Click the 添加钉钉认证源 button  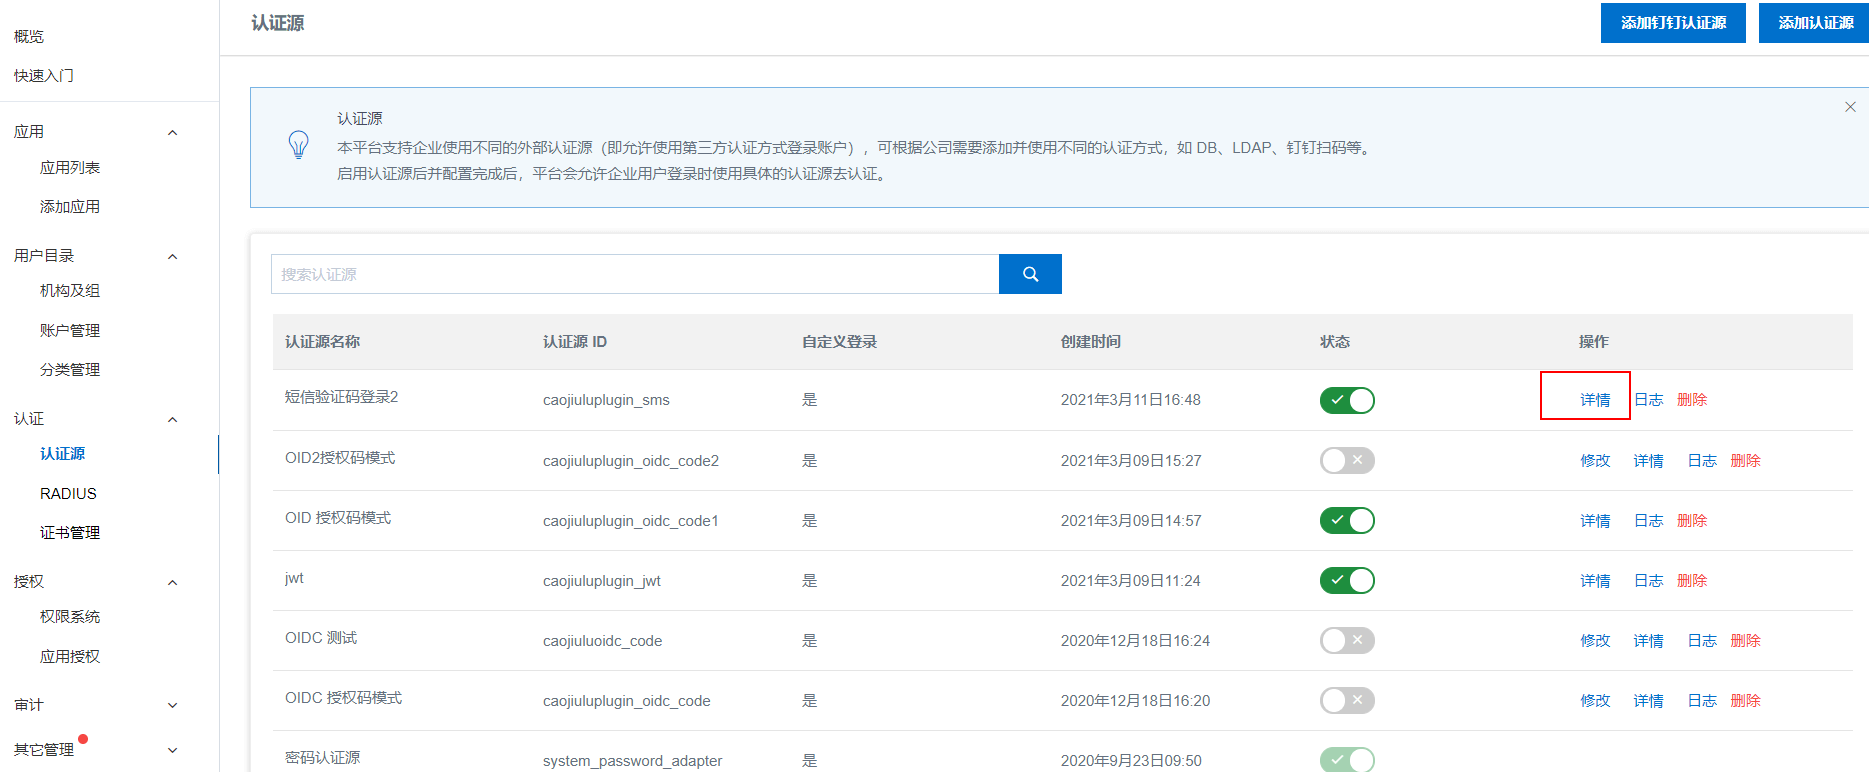point(1672,23)
